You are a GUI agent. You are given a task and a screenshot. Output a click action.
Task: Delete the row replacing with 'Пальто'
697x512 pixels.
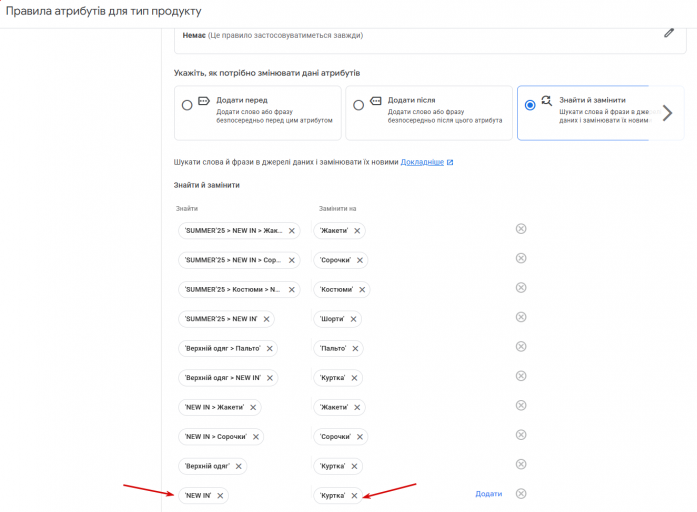click(520, 347)
